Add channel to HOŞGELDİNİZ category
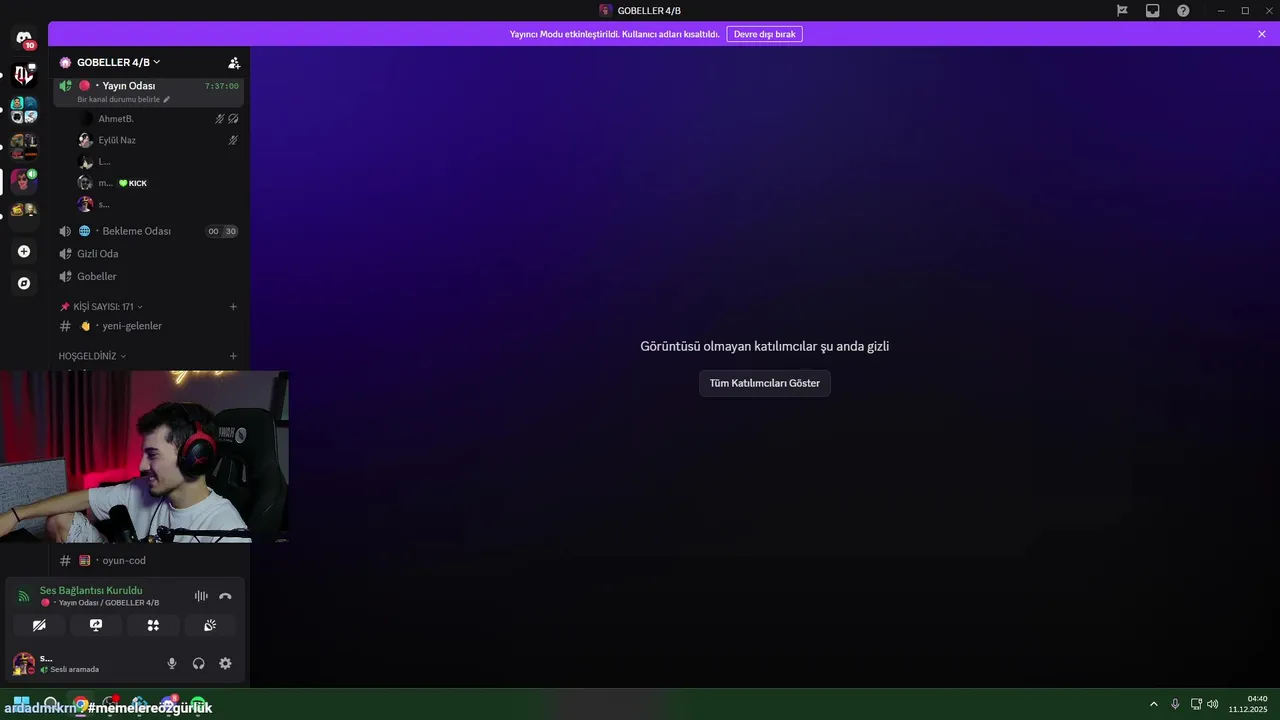 tap(233, 356)
